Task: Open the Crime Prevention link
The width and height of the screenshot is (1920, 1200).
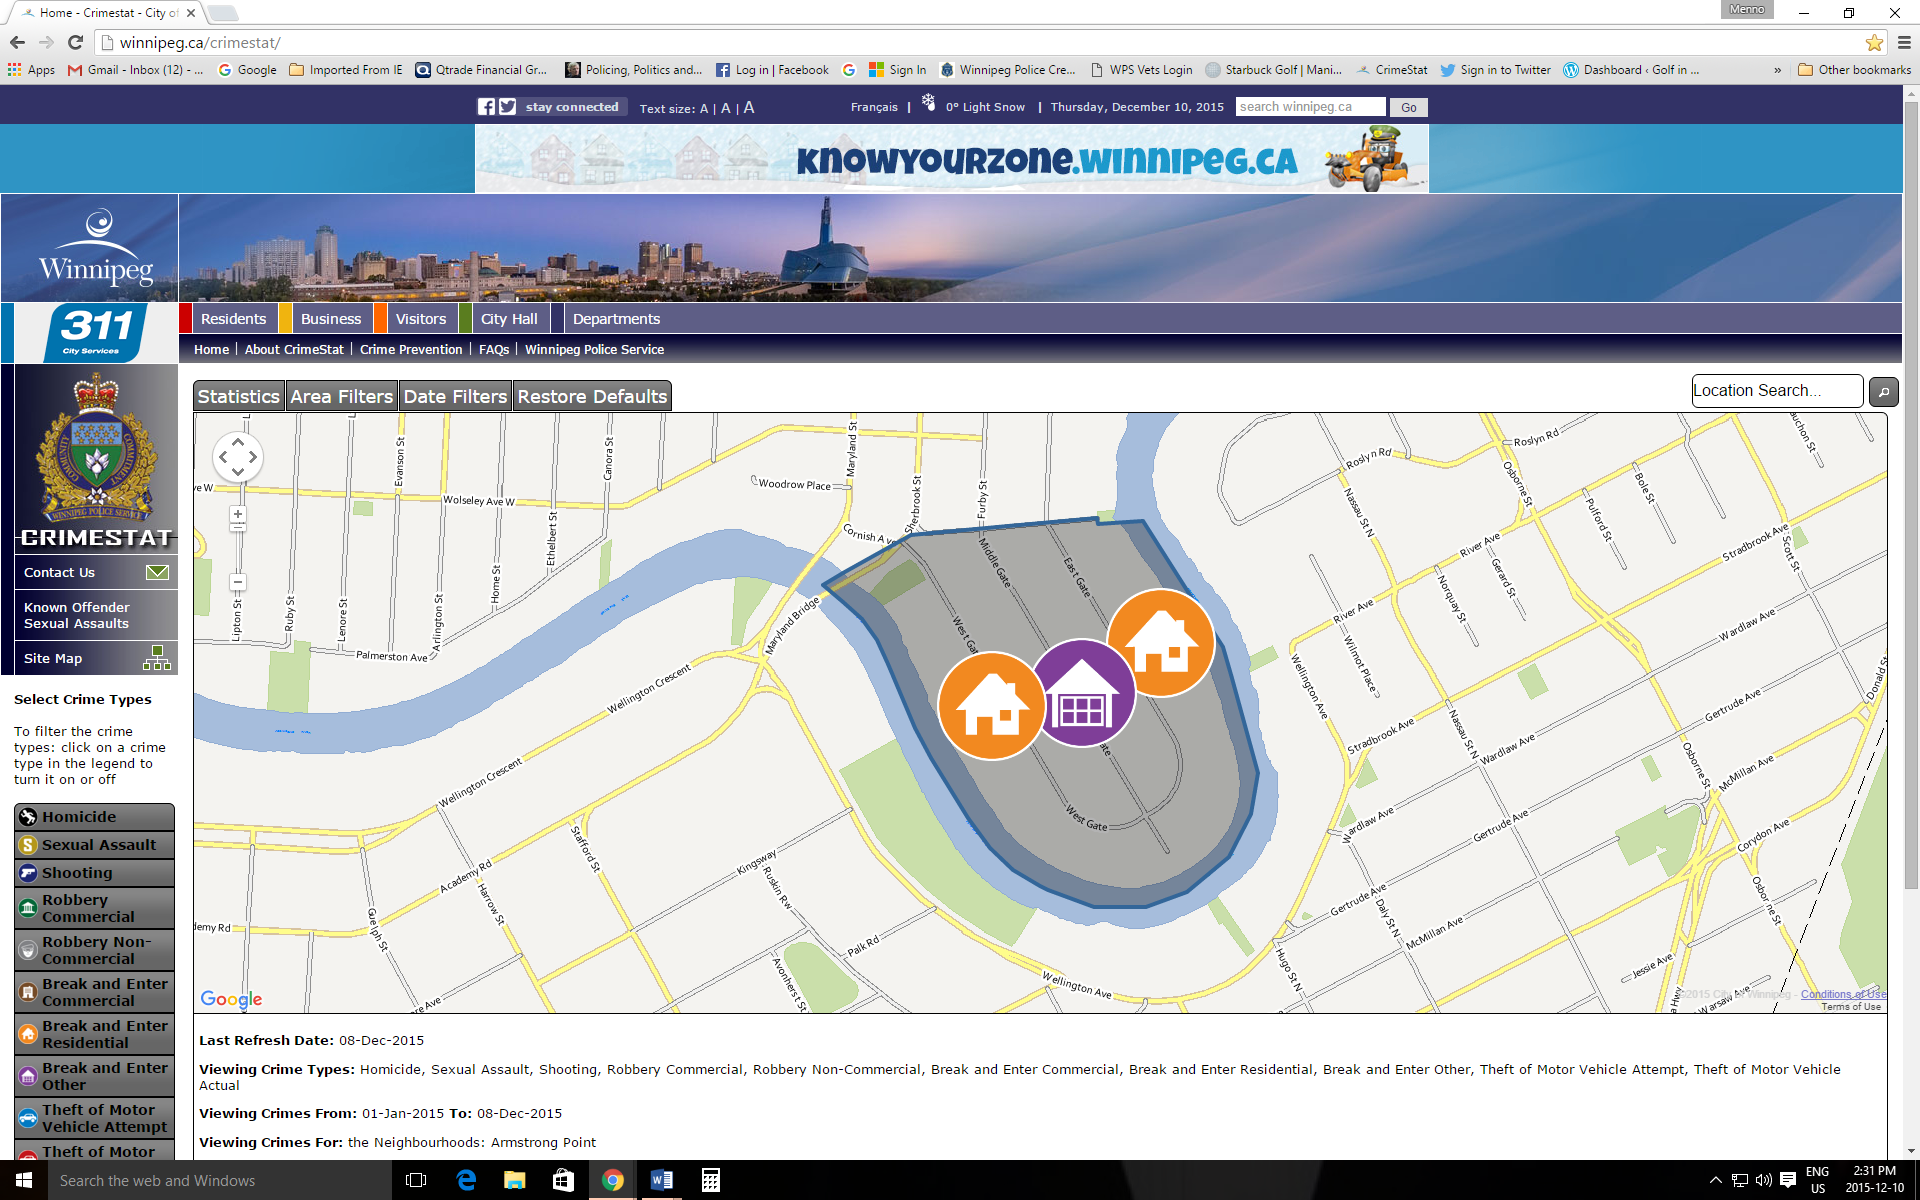Action: 411,350
